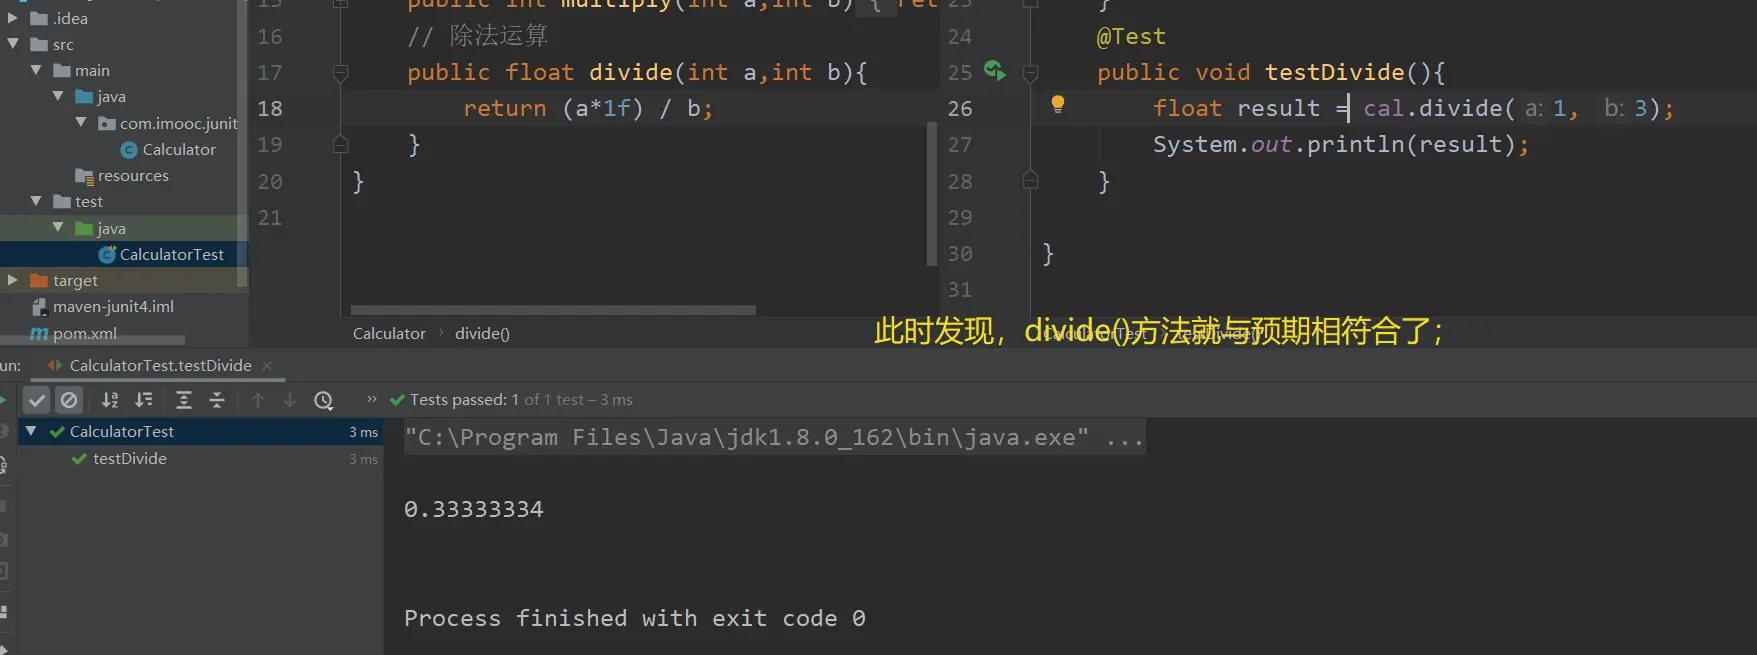Click the yellow intention lightbulb icon

[1058, 104]
